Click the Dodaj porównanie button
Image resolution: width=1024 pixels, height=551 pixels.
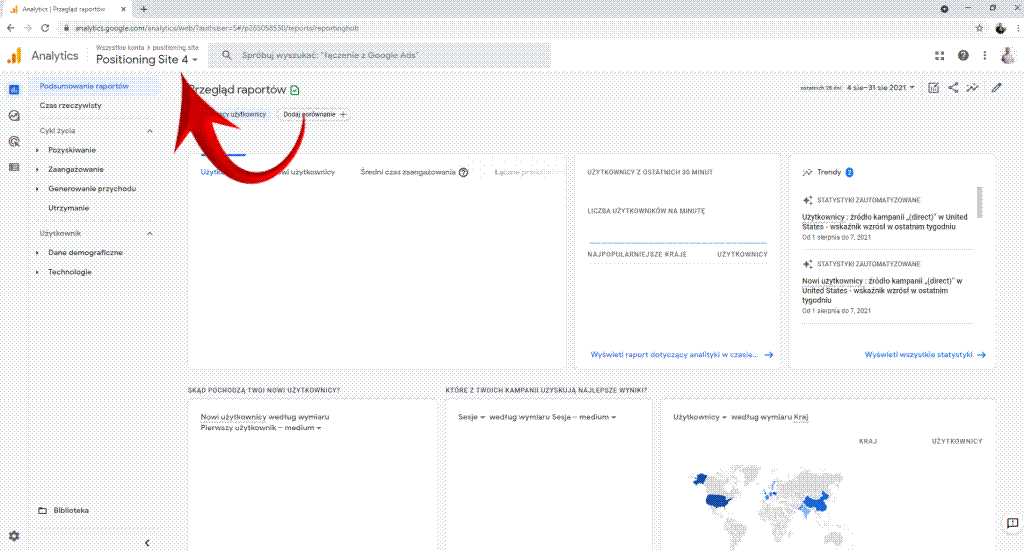(314, 114)
